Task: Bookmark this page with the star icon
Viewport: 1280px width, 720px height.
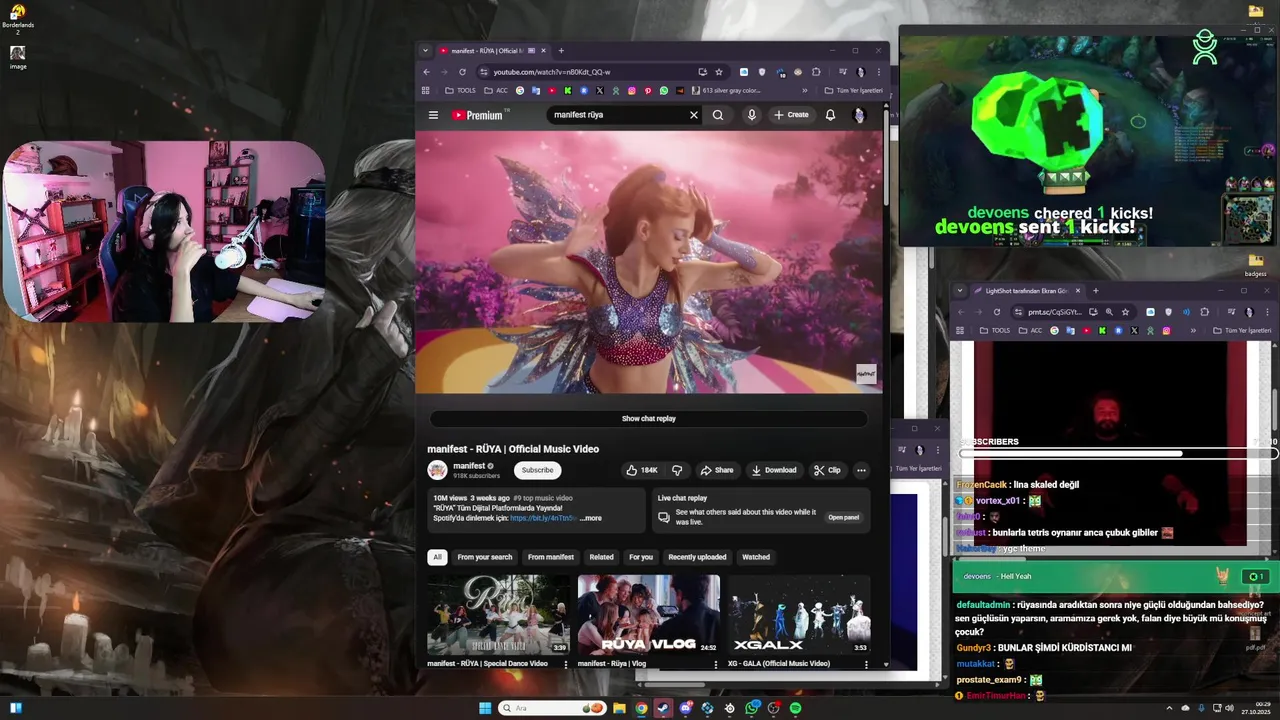Action: 718,72
